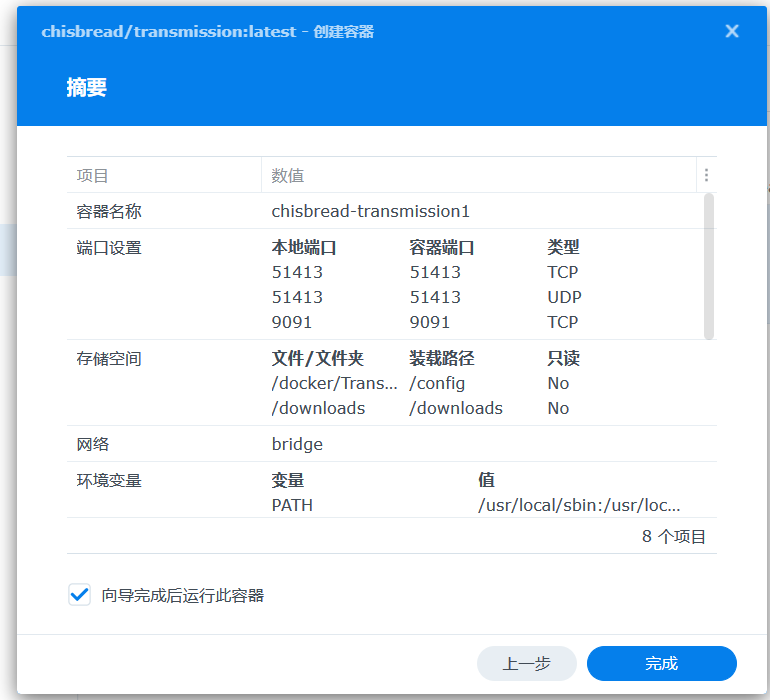770x700 pixels.
Task: Click the 值 sub-header
Action: (486, 479)
